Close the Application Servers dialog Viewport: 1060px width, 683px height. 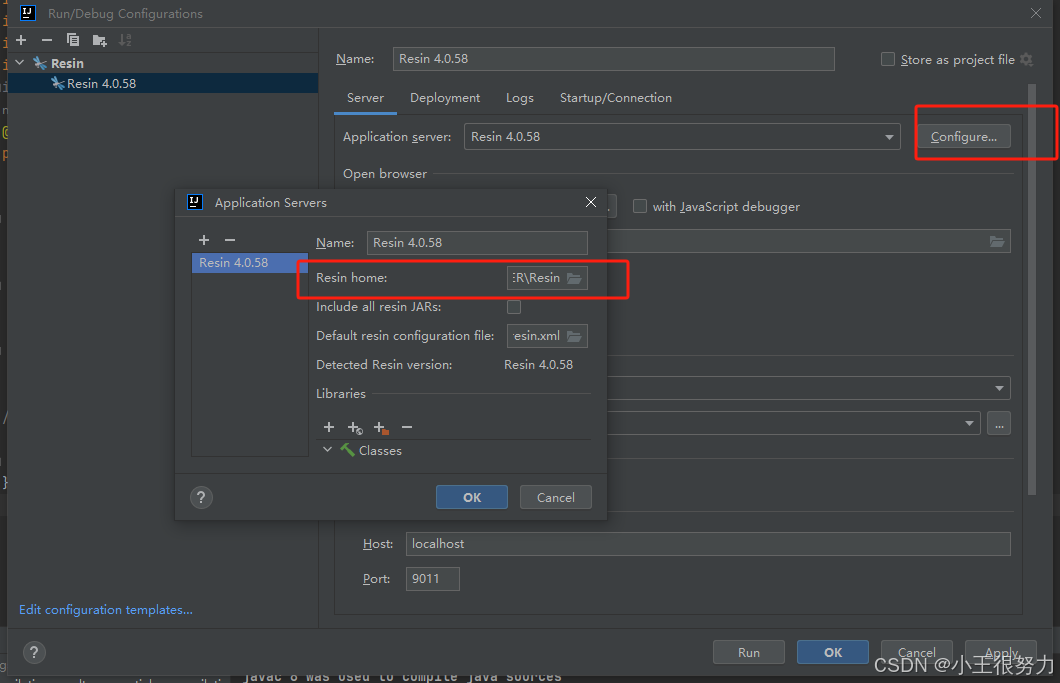pos(591,202)
